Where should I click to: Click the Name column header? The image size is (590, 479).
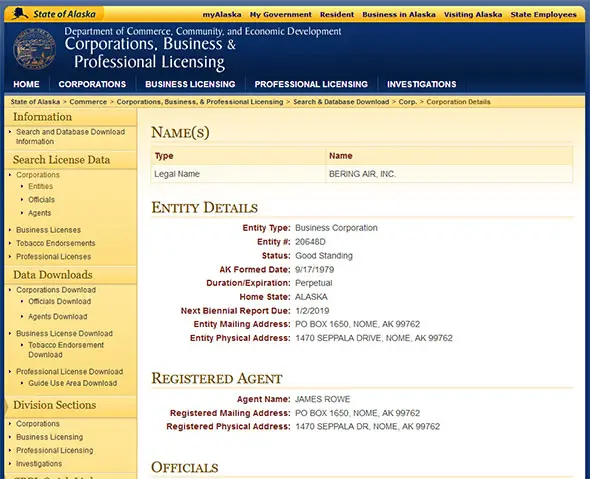coord(341,156)
